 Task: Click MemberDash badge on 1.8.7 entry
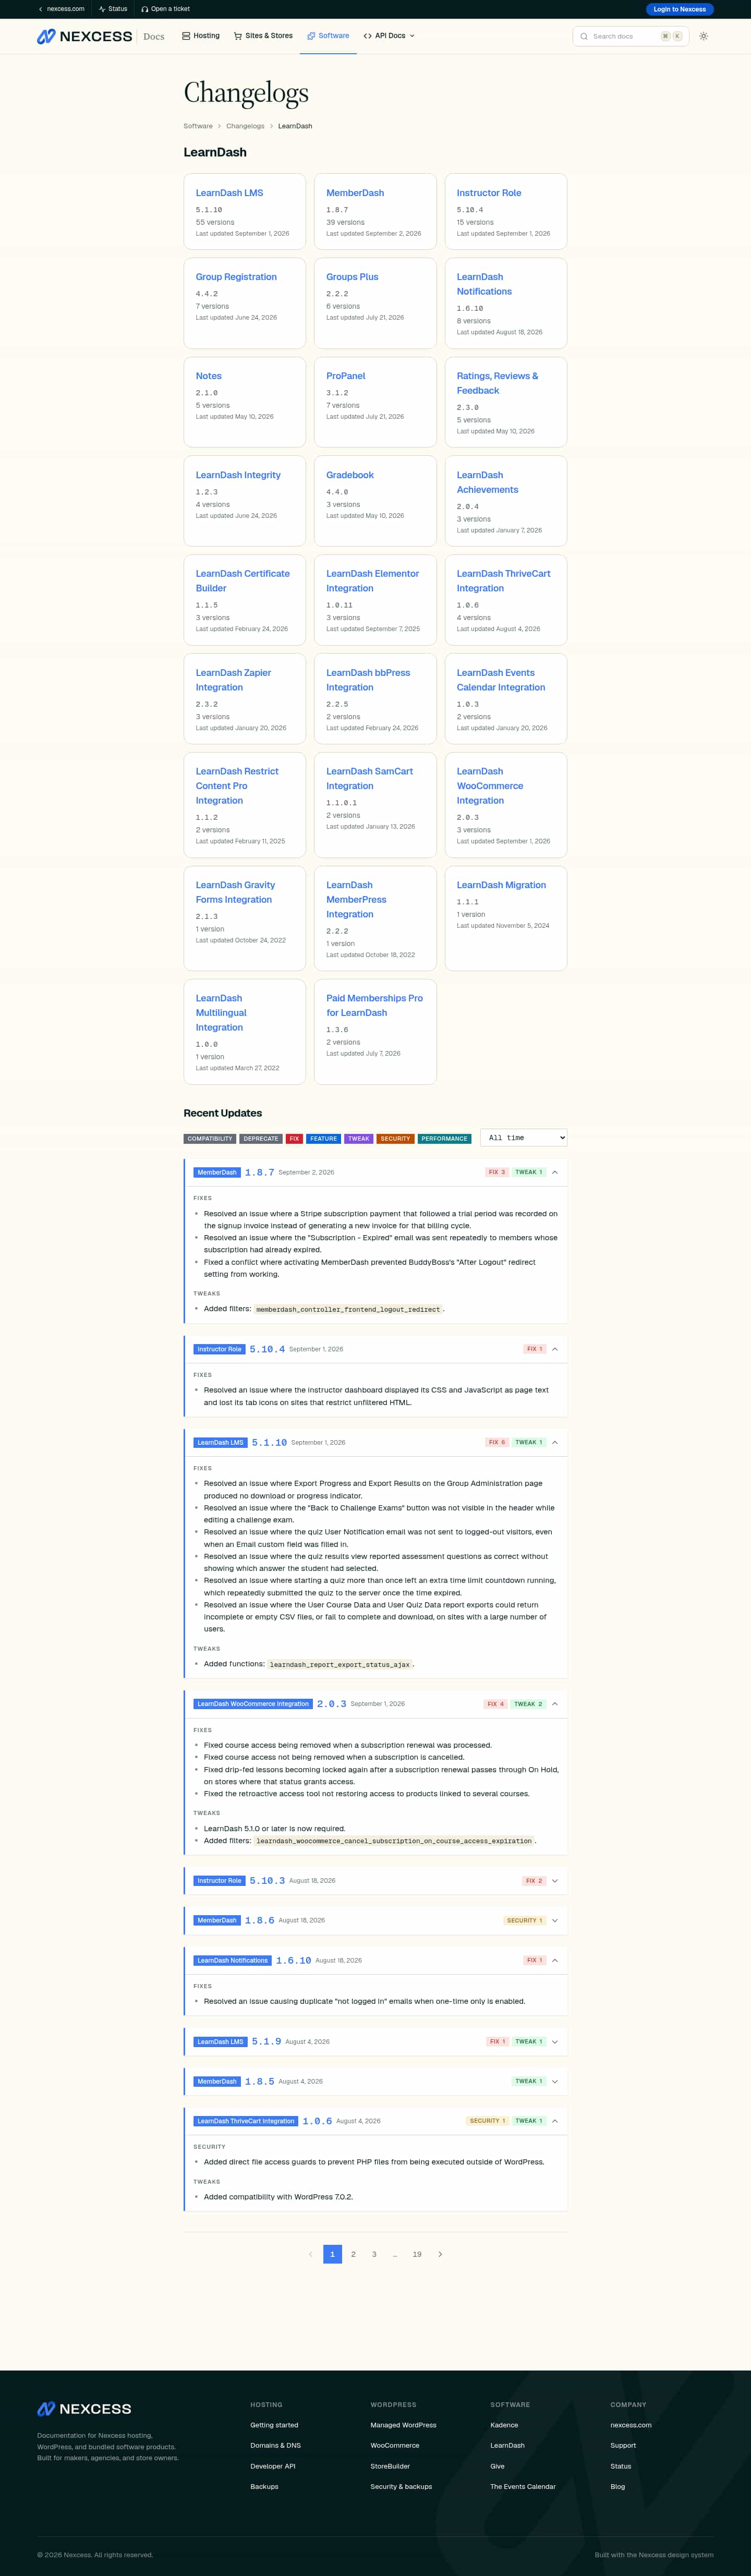[217, 1172]
